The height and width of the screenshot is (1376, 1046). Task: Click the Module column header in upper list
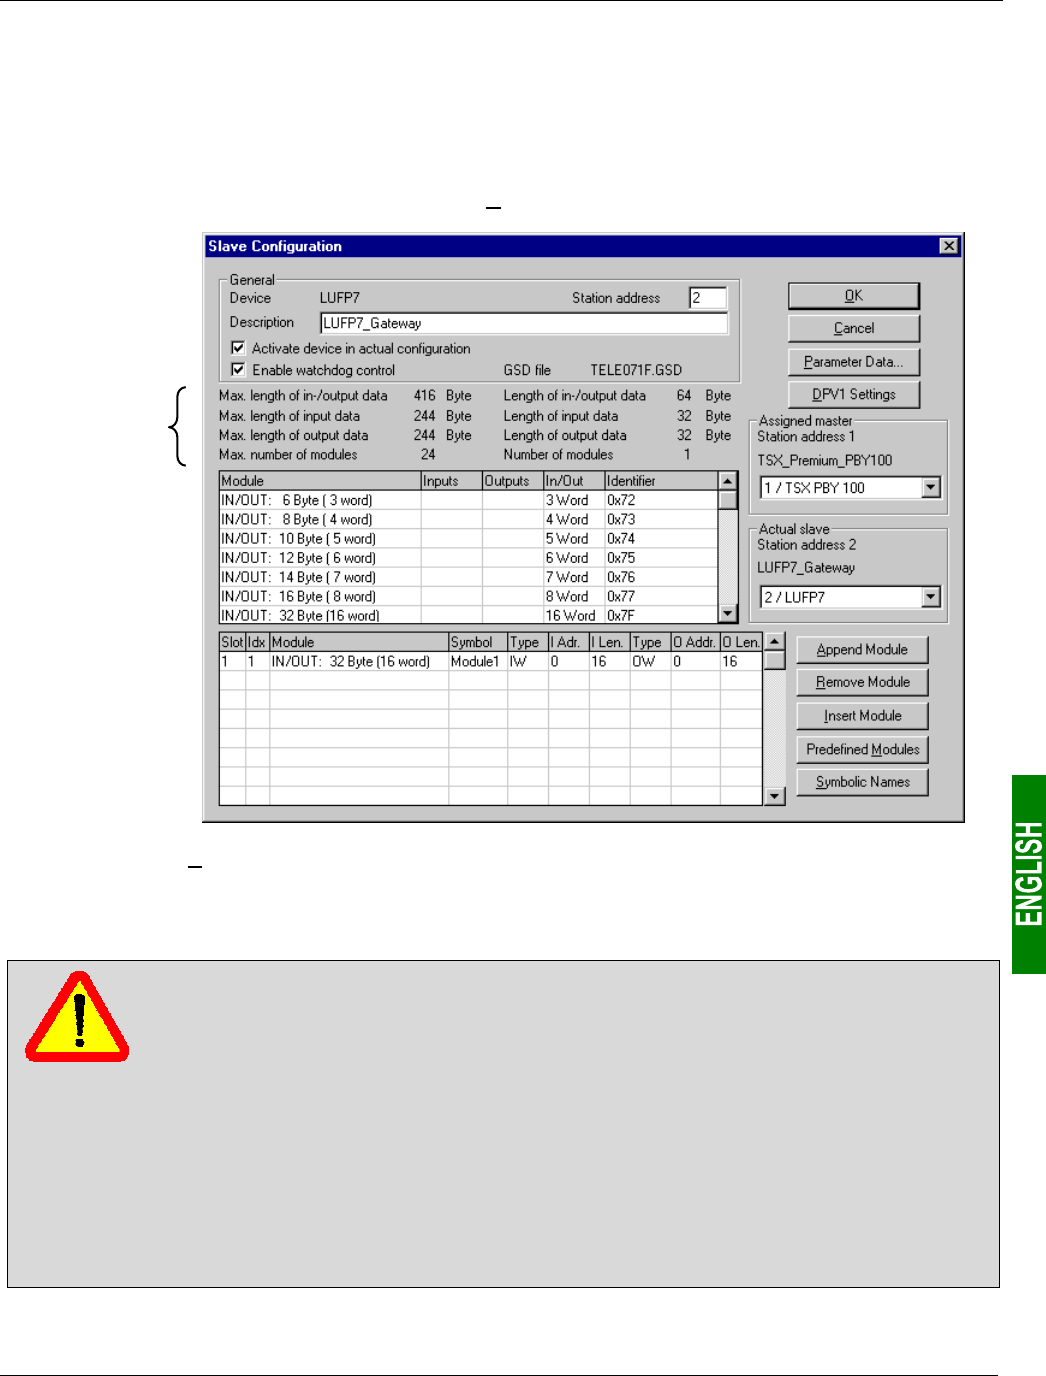pyautogui.click(x=320, y=481)
